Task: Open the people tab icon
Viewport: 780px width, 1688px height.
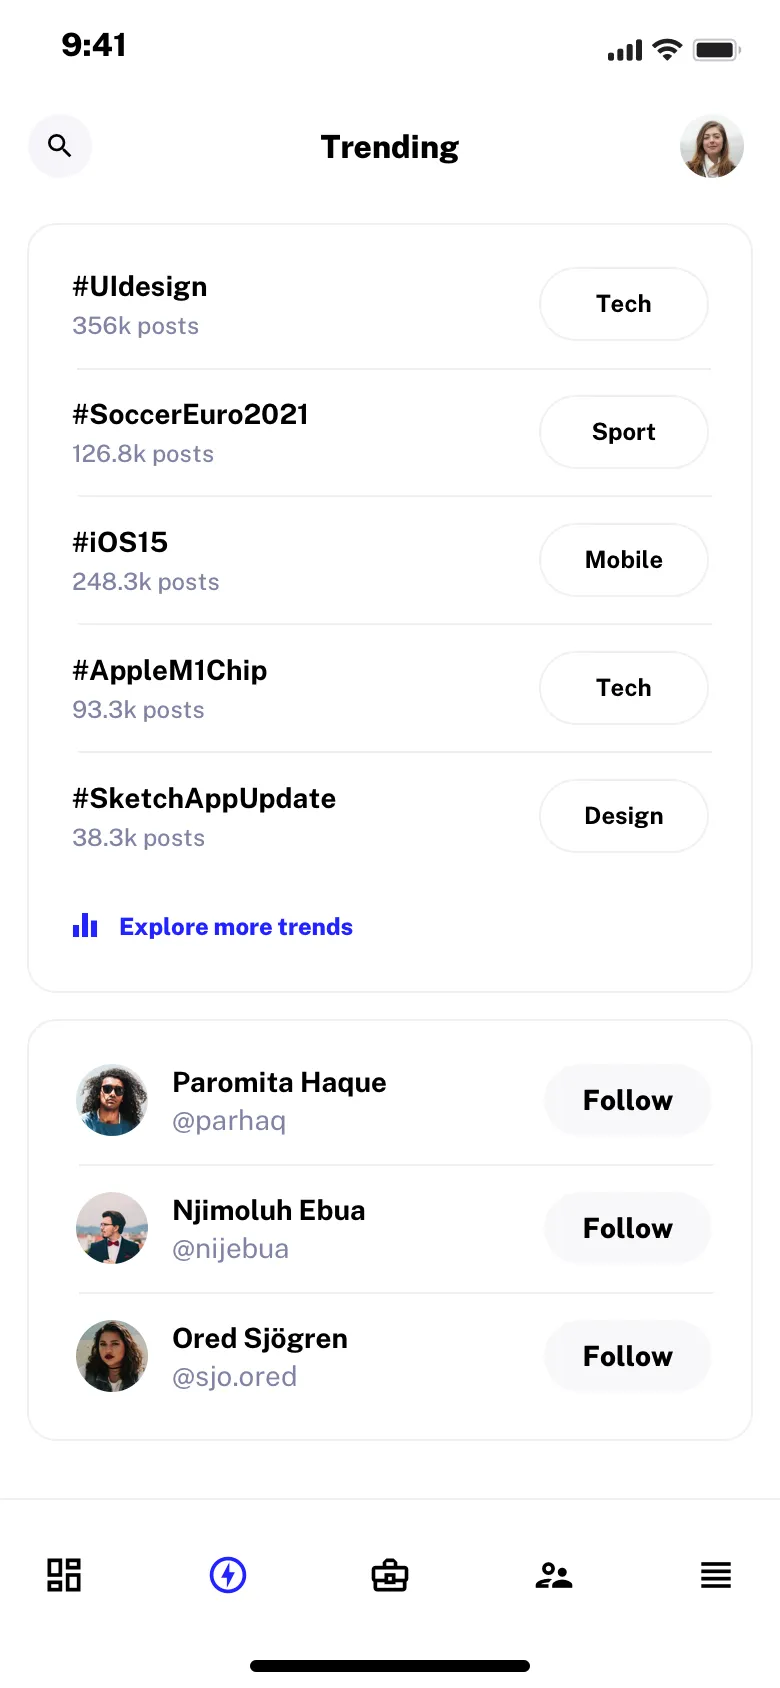Action: [x=553, y=1575]
